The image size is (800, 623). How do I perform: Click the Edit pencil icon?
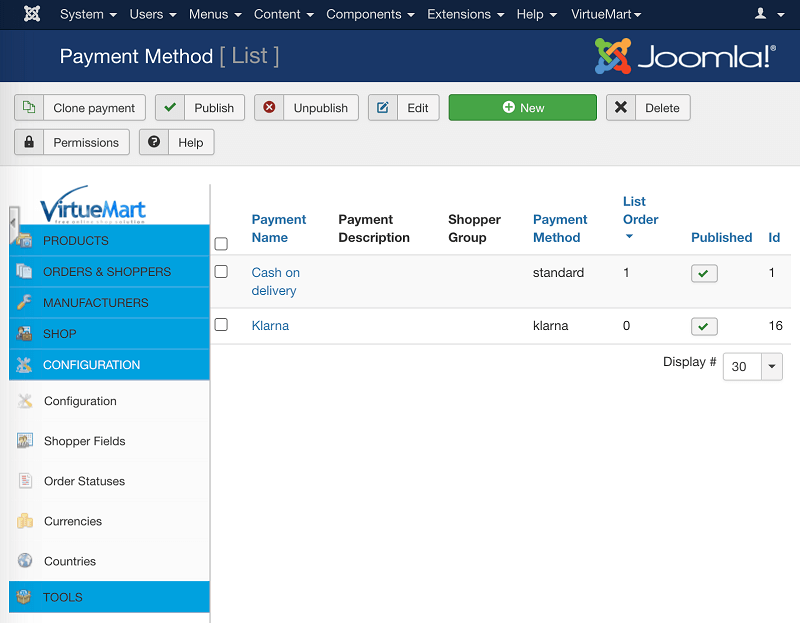point(383,108)
